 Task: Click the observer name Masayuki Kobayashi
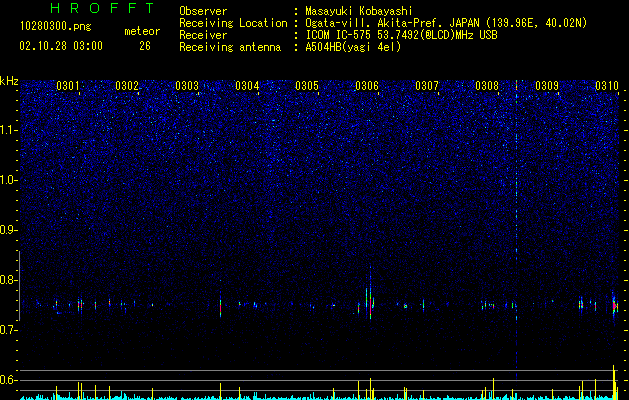pos(359,11)
